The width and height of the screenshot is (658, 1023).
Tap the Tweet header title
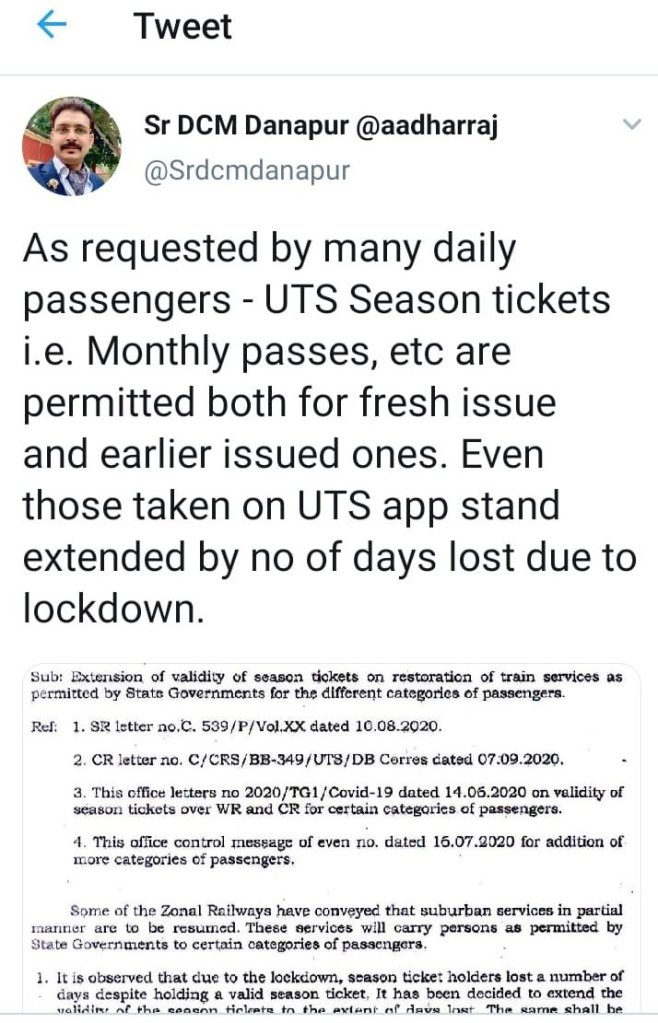183,27
